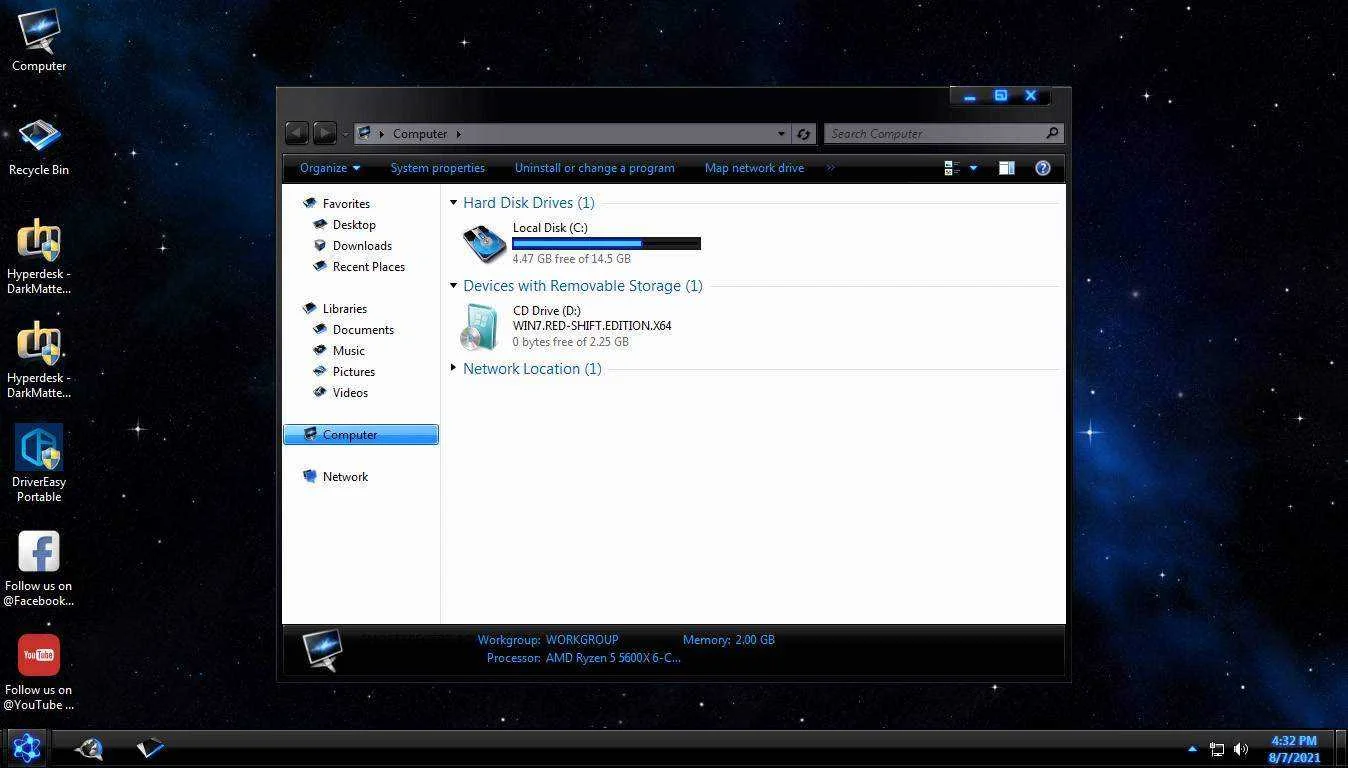The image size is (1348, 768).
Task: Open the address bar history dropdown
Action: pyautogui.click(x=781, y=134)
